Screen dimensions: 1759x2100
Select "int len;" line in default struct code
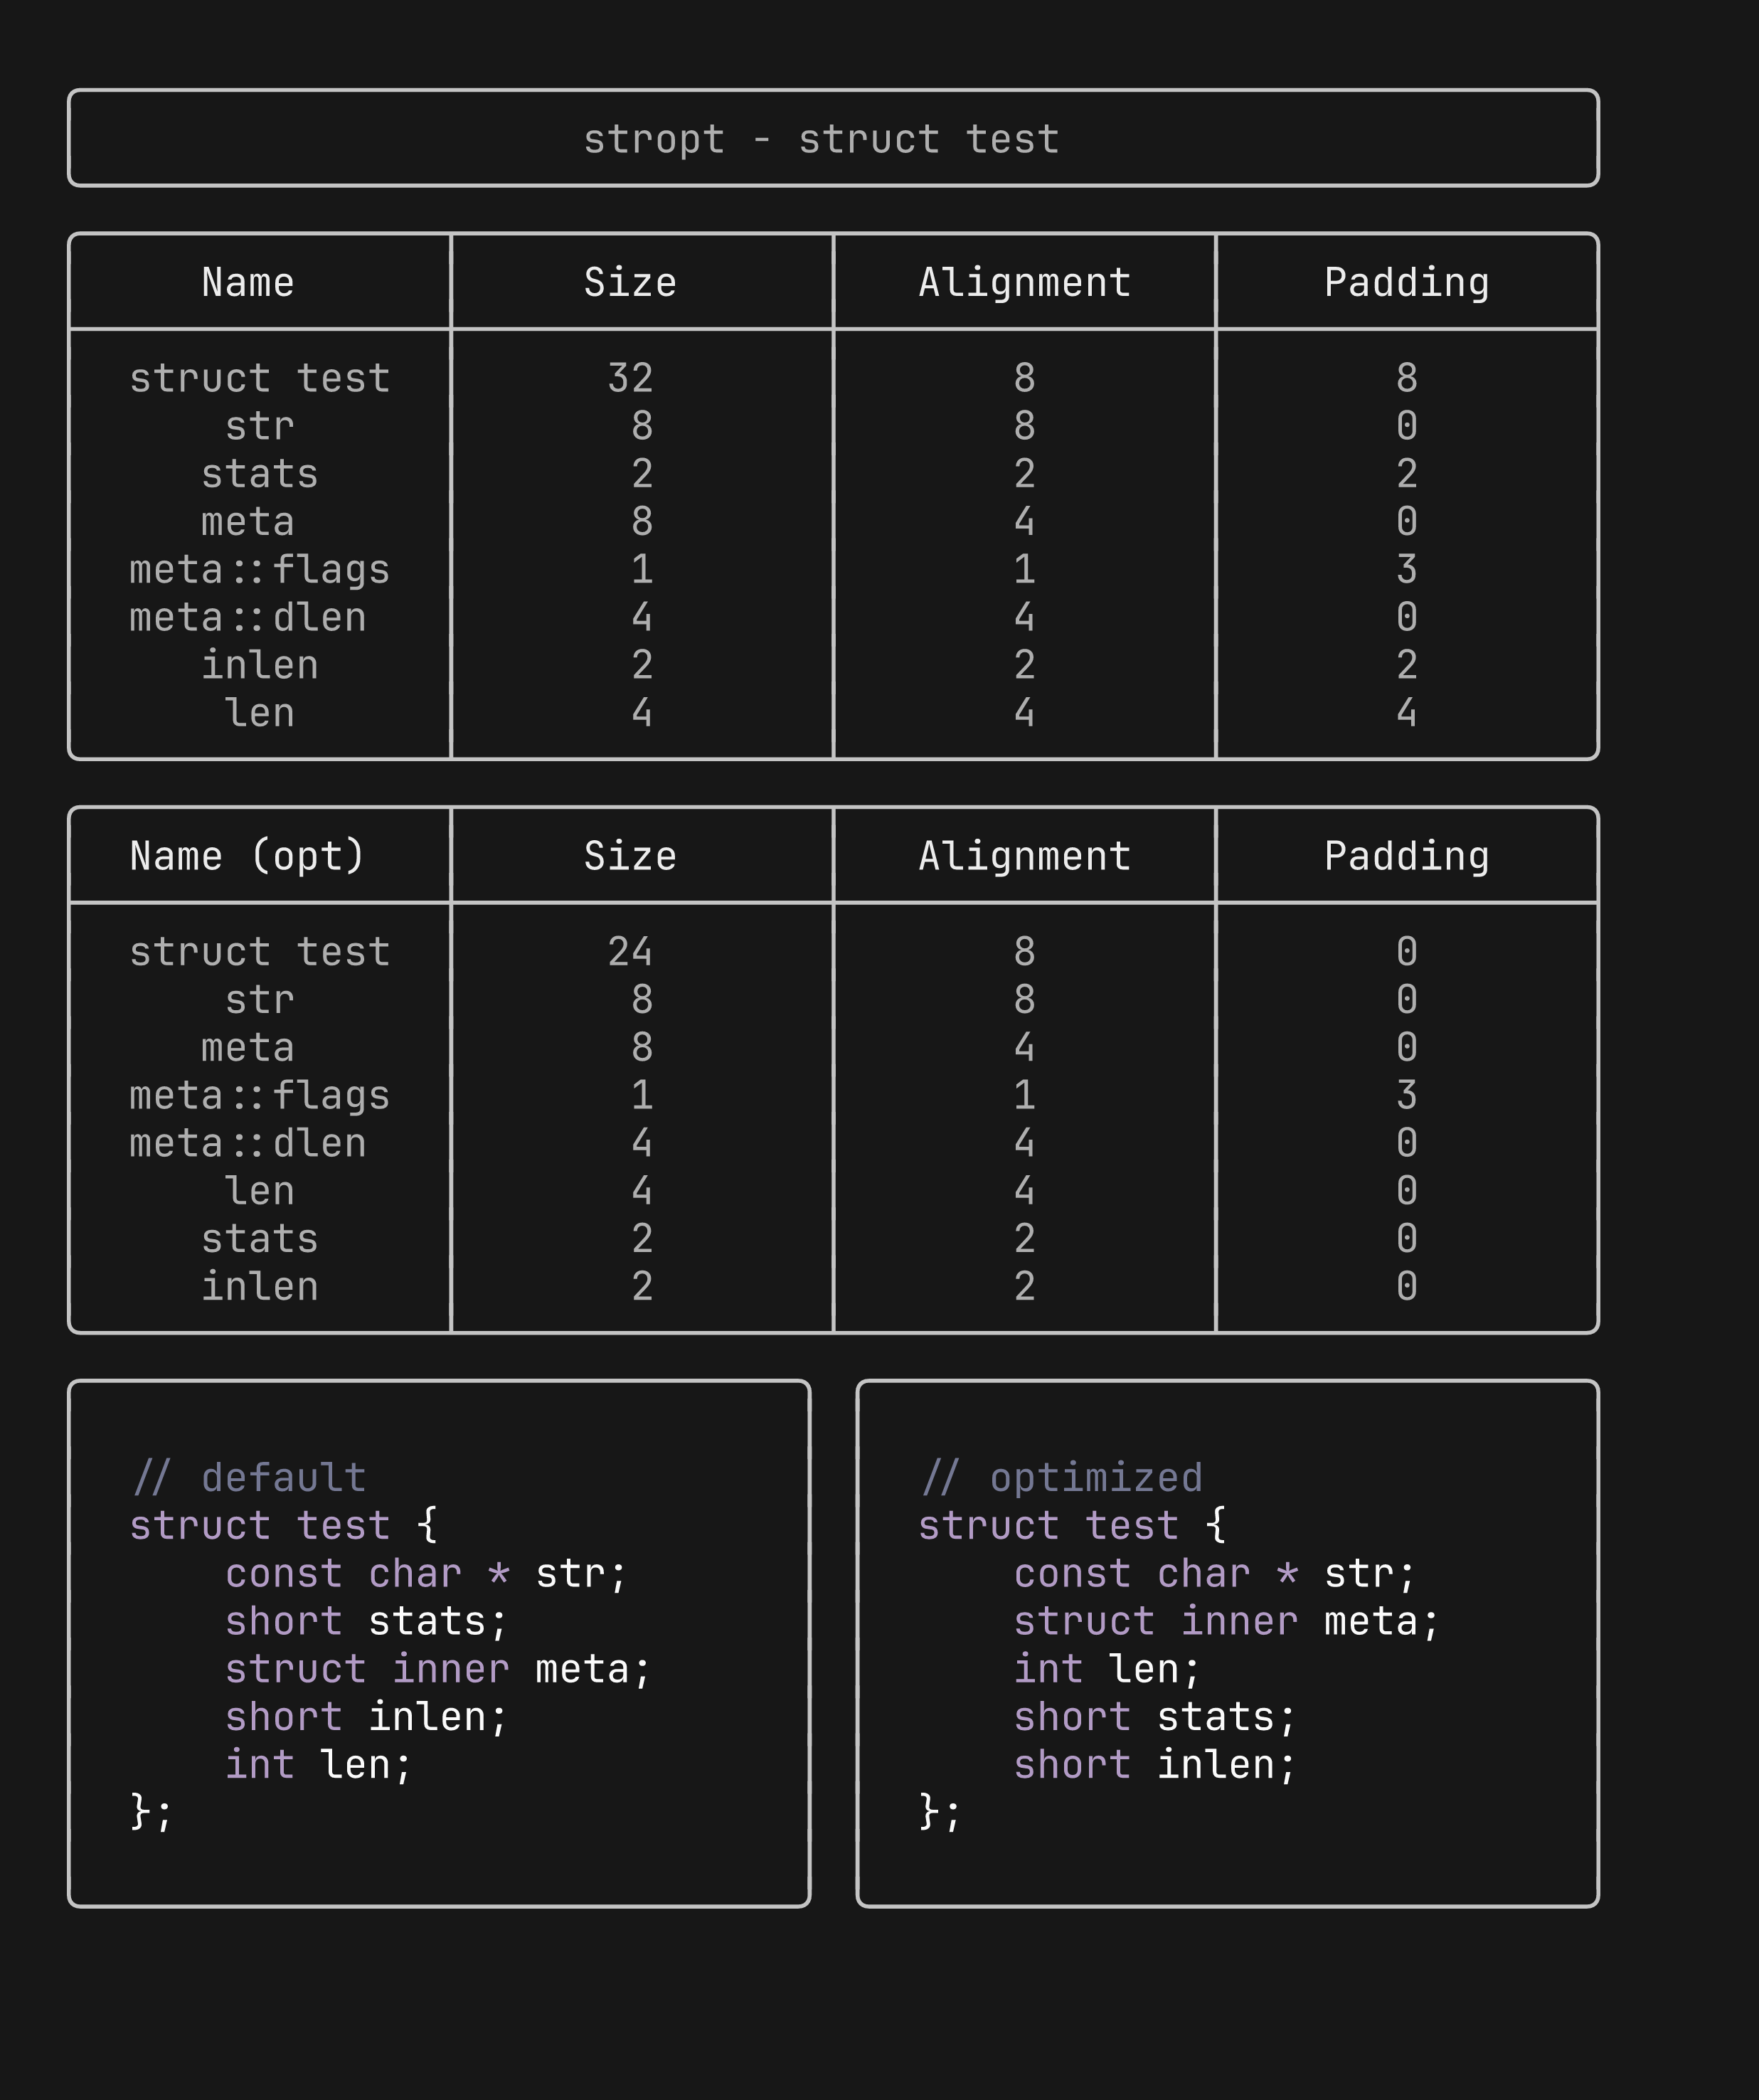[318, 1765]
